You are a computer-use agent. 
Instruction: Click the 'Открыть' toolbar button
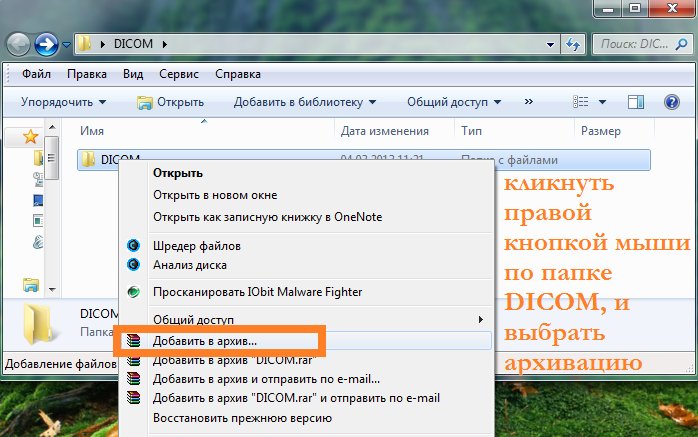point(170,102)
